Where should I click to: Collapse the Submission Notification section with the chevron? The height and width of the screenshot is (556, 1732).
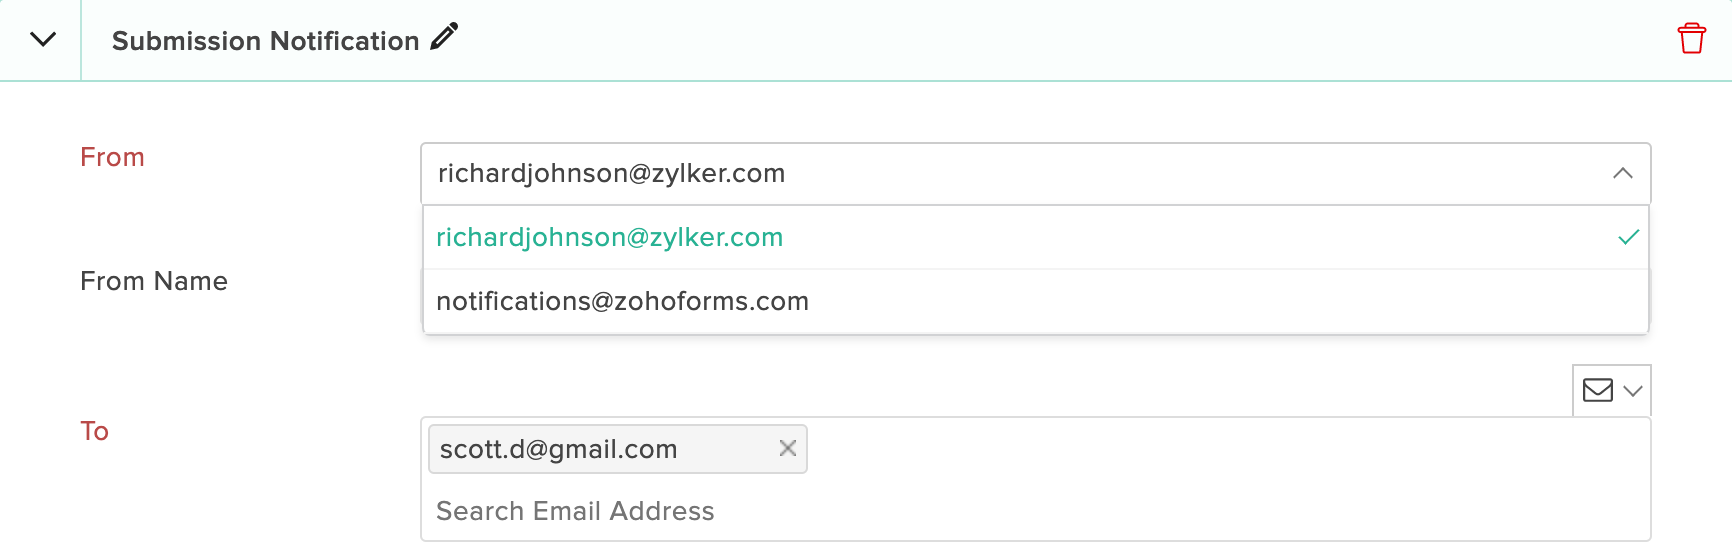pos(42,40)
